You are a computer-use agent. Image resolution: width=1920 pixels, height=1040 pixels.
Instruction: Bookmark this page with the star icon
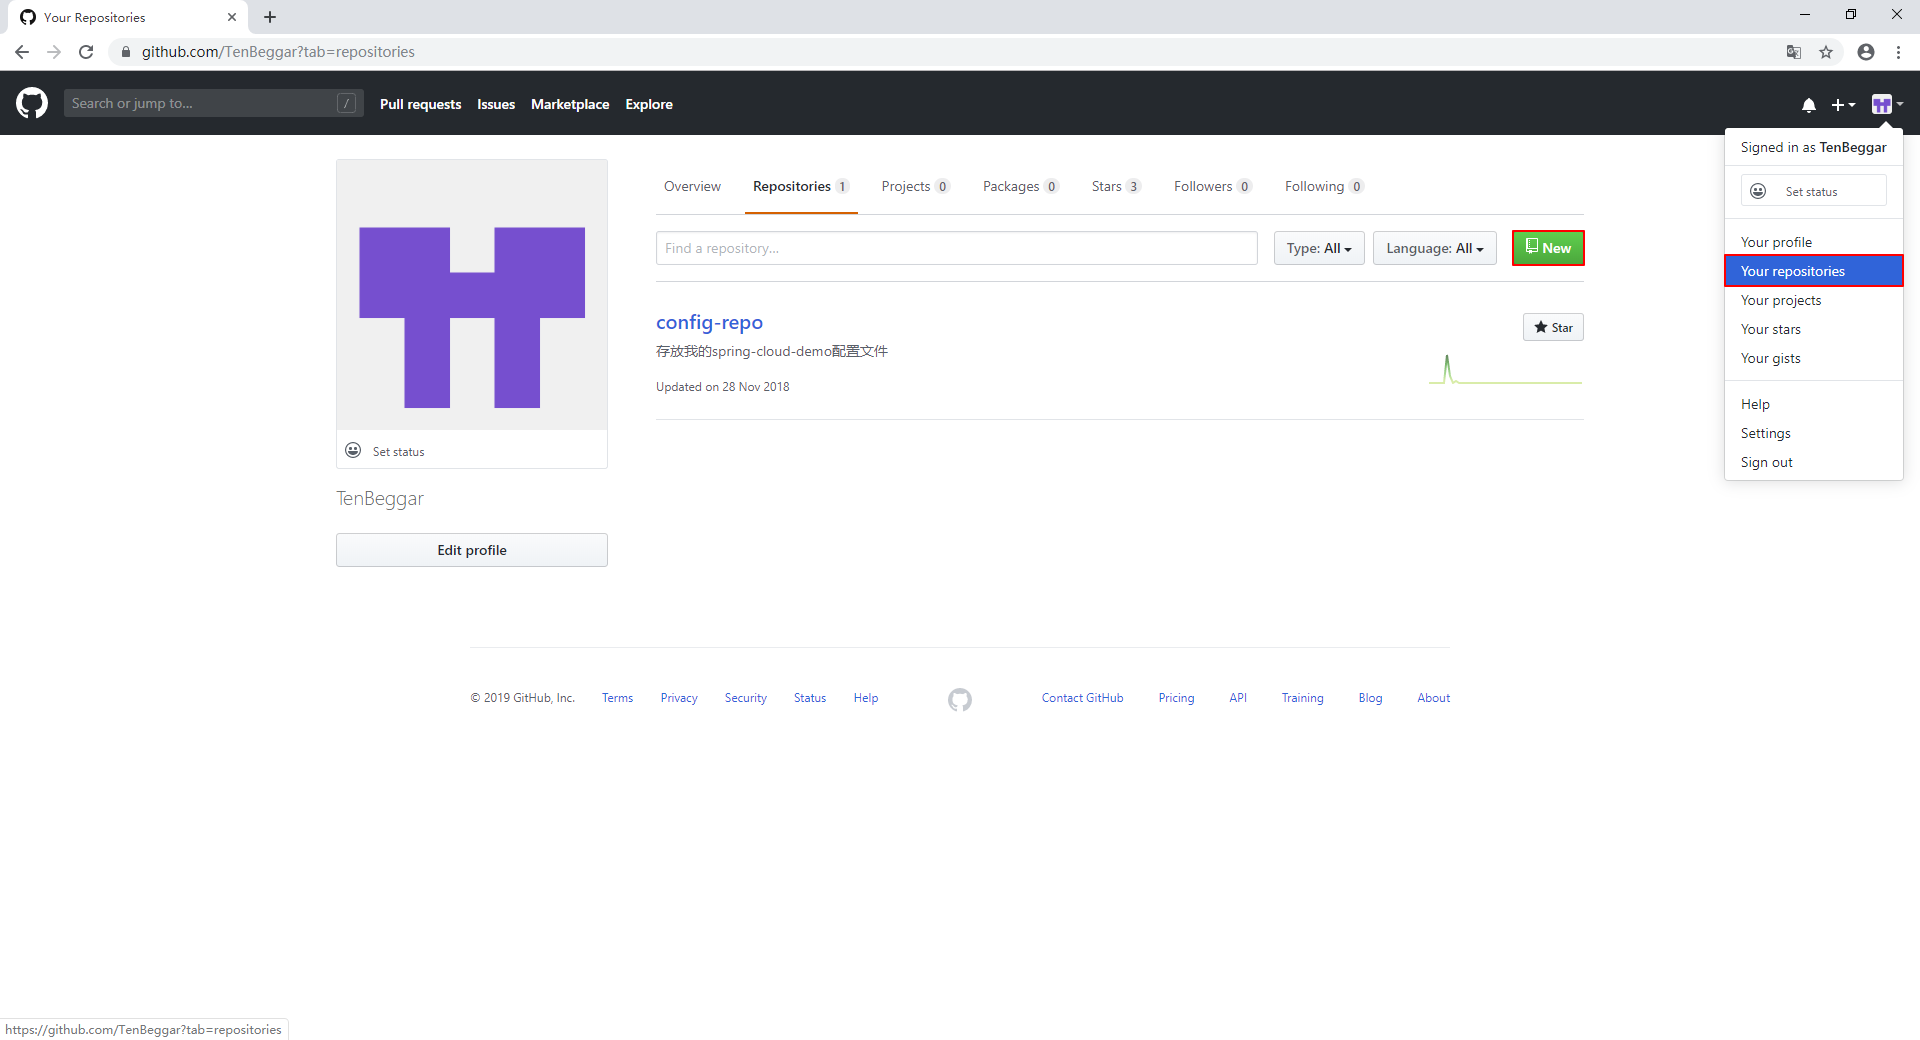(1826, 52)
